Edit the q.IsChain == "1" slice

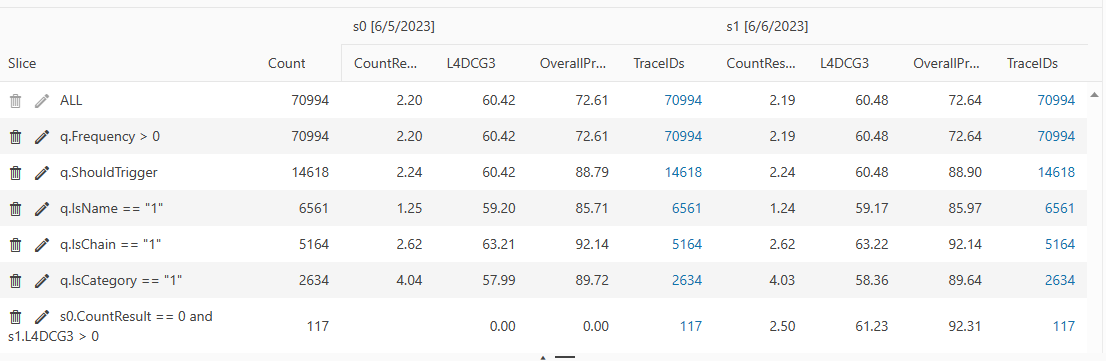[x=42, y=244]
